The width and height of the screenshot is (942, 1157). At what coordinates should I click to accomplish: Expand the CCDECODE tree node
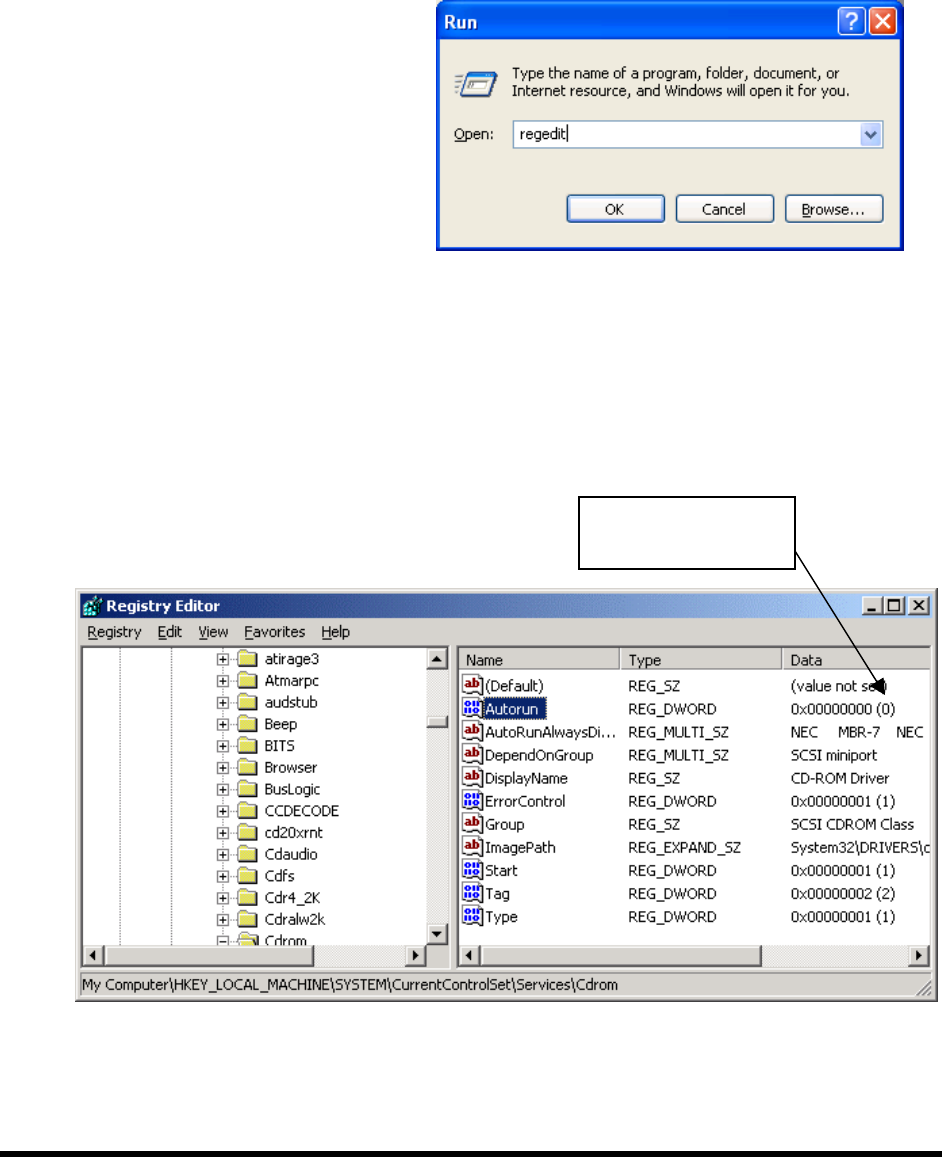point(223,811)
